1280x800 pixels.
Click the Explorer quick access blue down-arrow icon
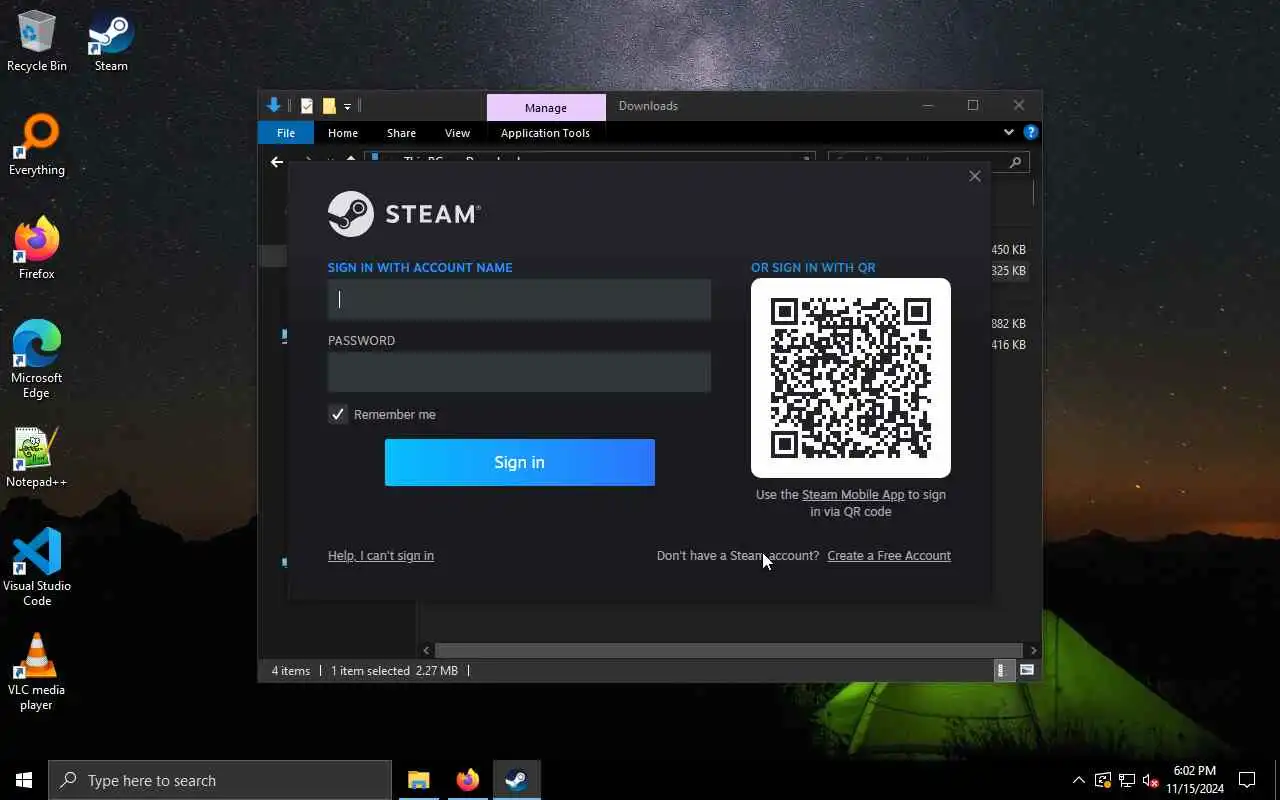coord(273,105)
